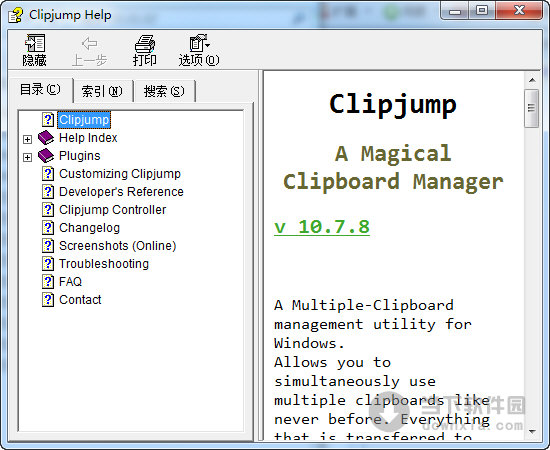Open the Options (选项) toolbar menu
Screen dimensions: 550x450
click(x=199, y=50)
